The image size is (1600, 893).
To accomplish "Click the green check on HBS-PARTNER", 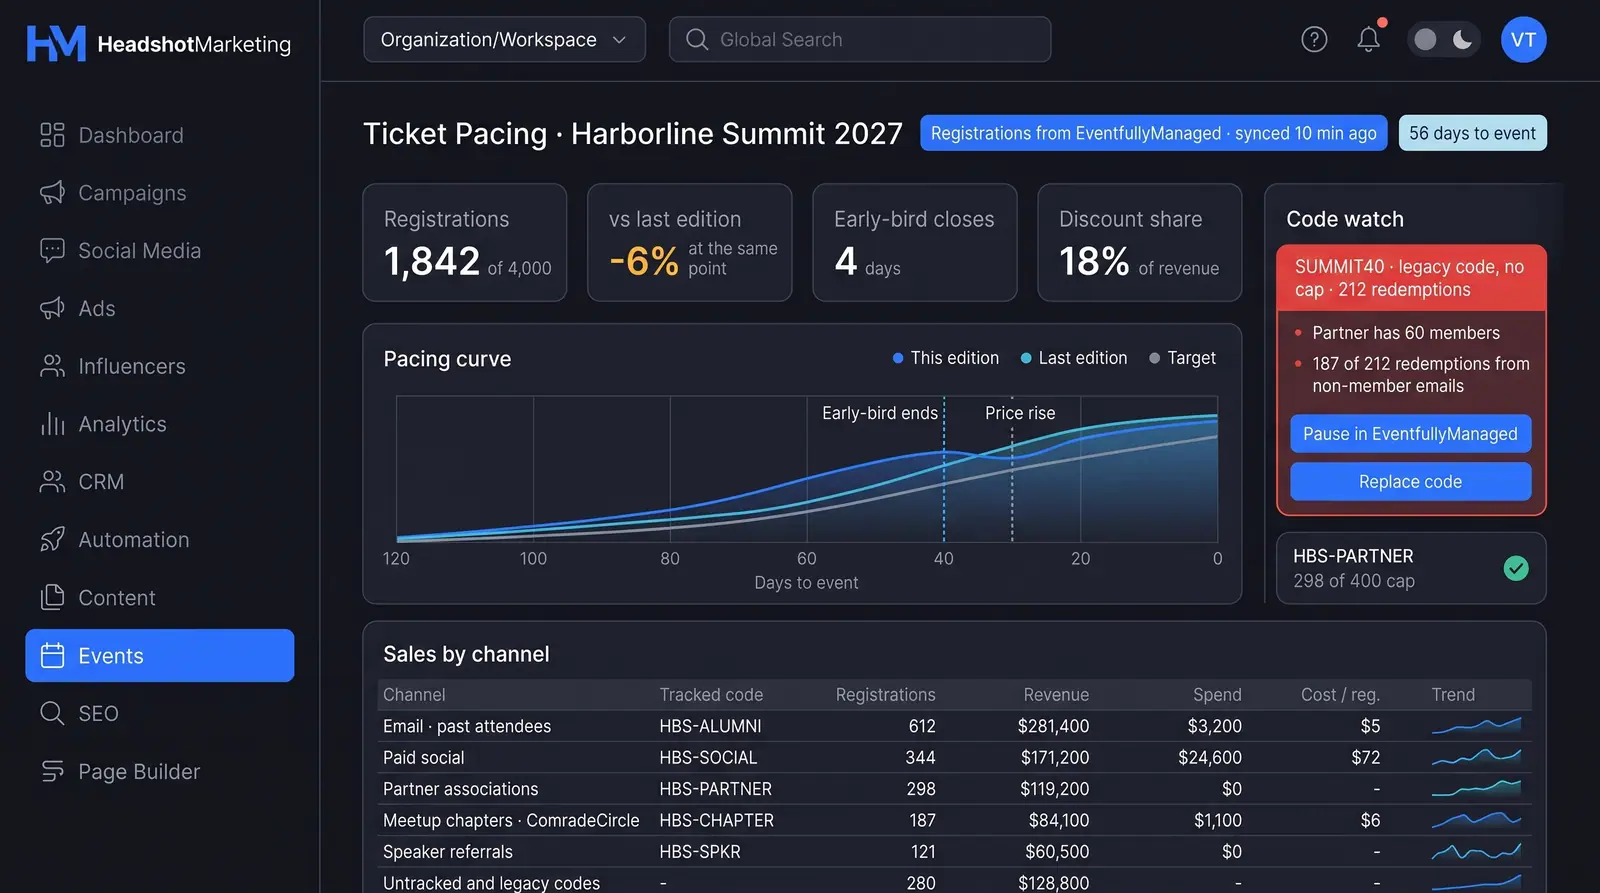I will 1516,568.
